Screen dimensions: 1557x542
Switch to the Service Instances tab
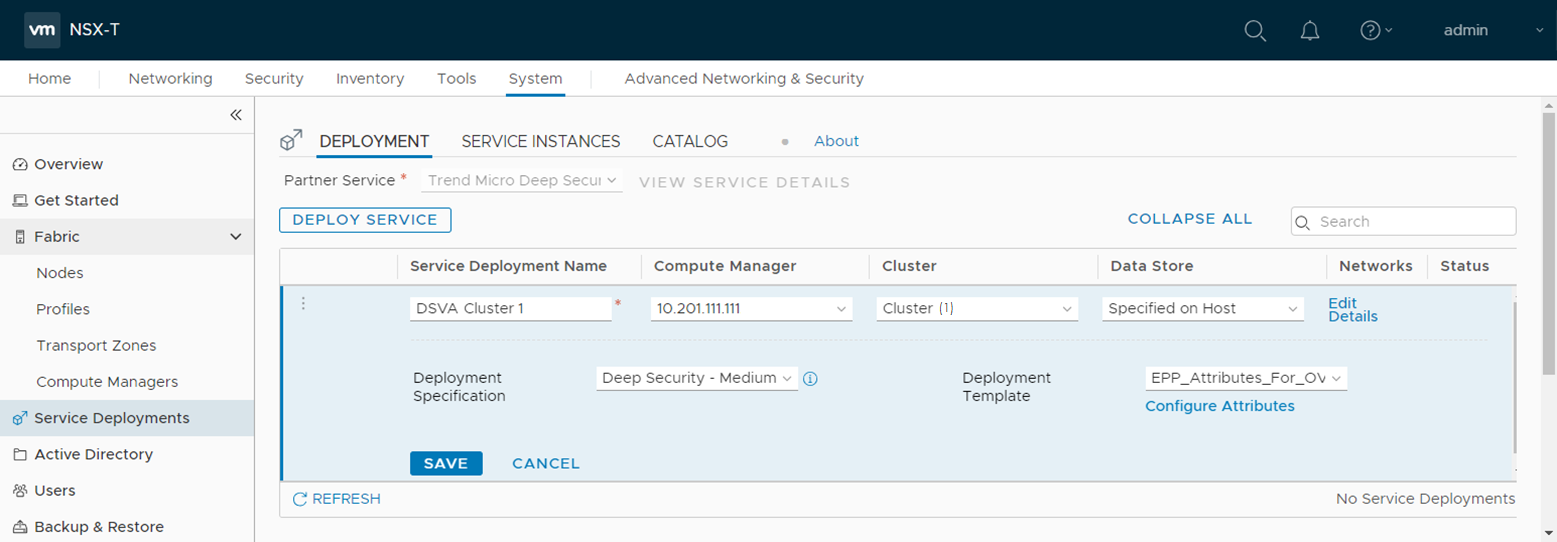coord(540,142)
